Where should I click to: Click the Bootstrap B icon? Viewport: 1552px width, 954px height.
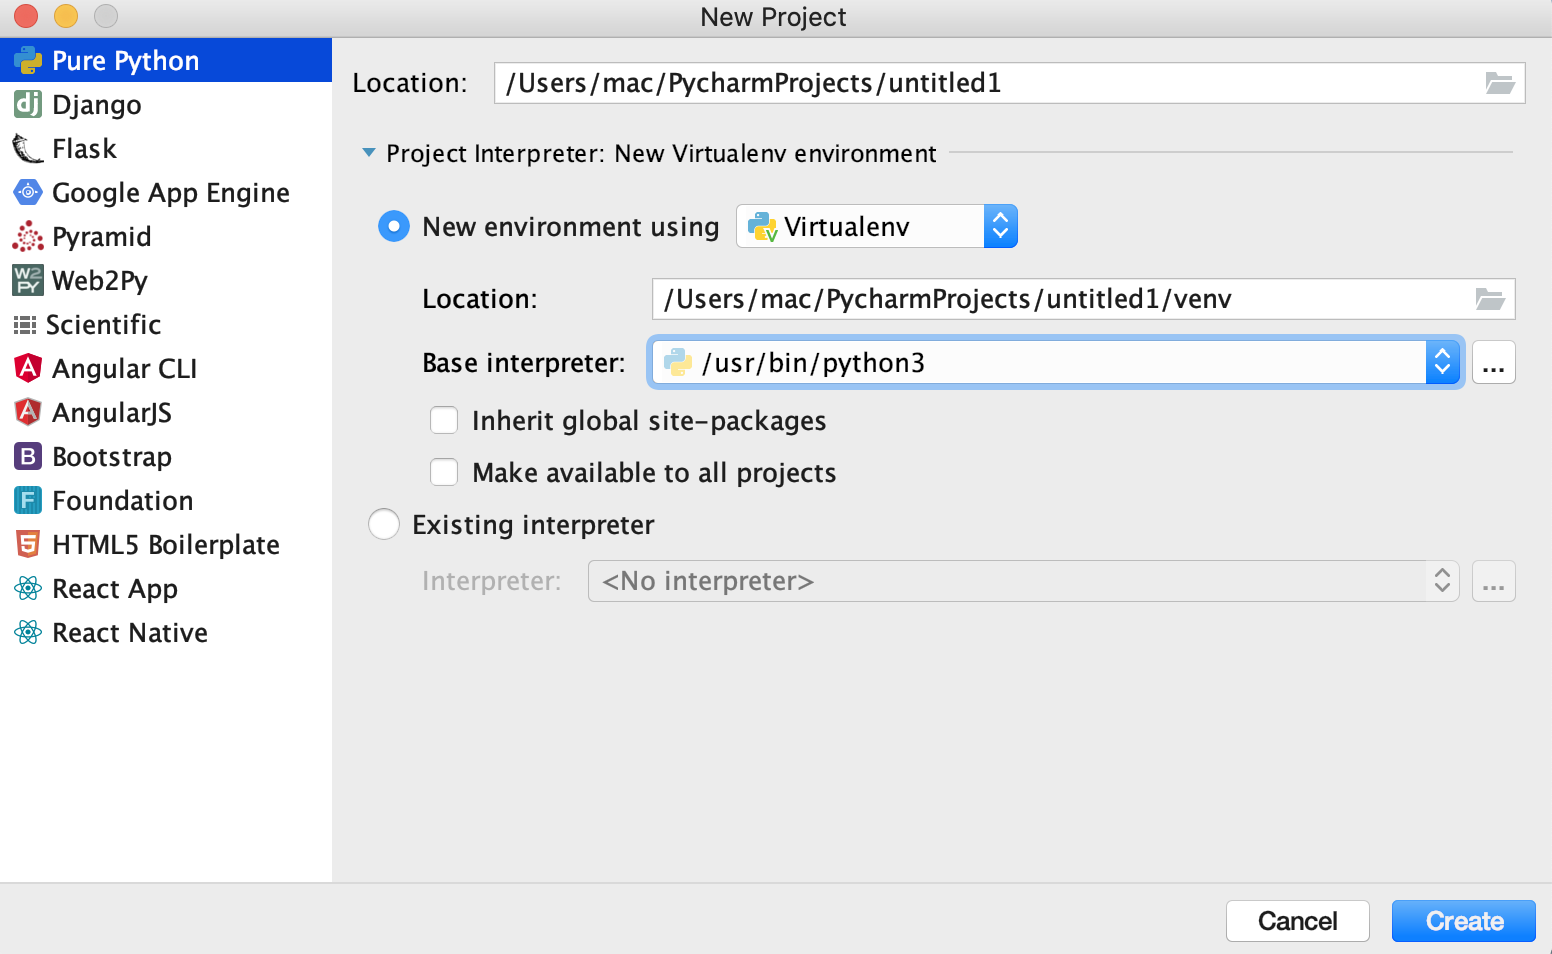[x=28, y=456]
